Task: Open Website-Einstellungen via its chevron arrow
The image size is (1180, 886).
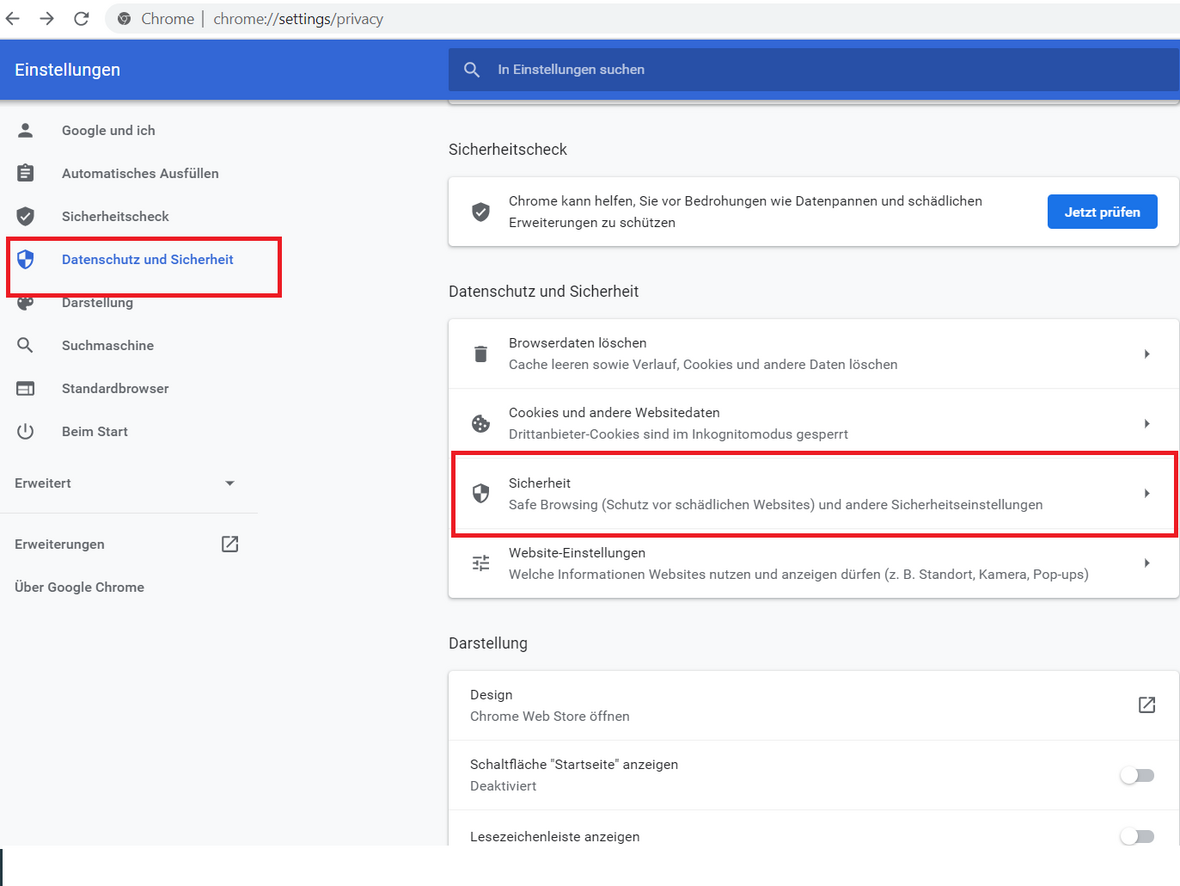Action: [1147, 564]
